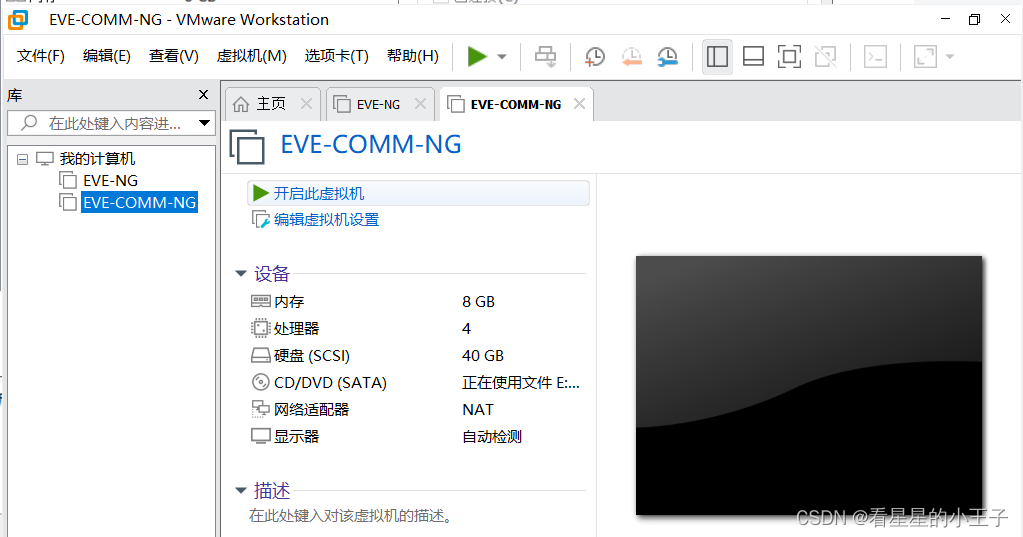Click the VMware Workstation title bar logo
Image resolution: width=1023 pixels, height=537 pixels.
[x=18, y=20]
